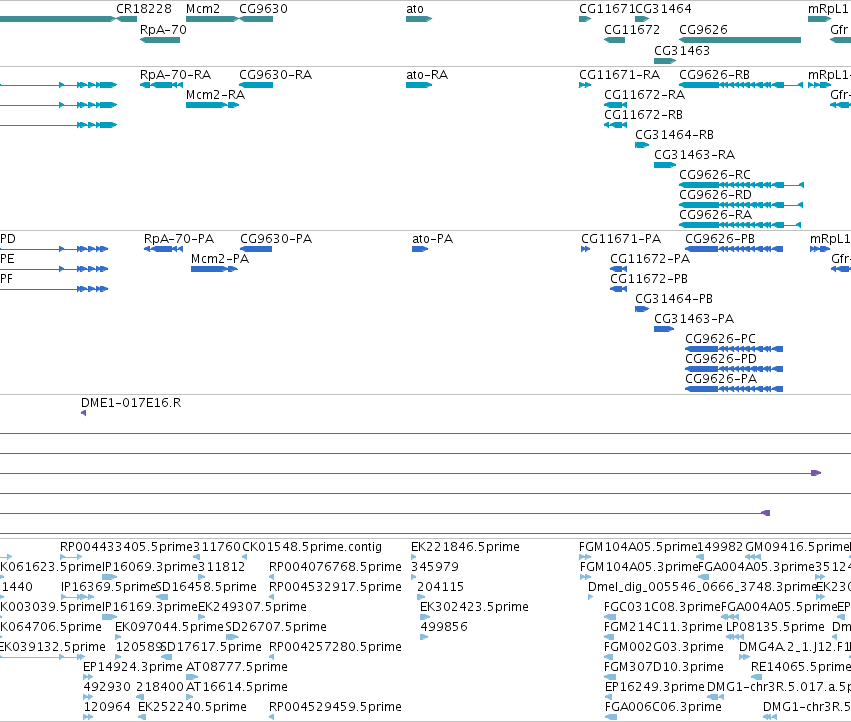Click the CG9626-RA transcript label

(x=715, y=215)
